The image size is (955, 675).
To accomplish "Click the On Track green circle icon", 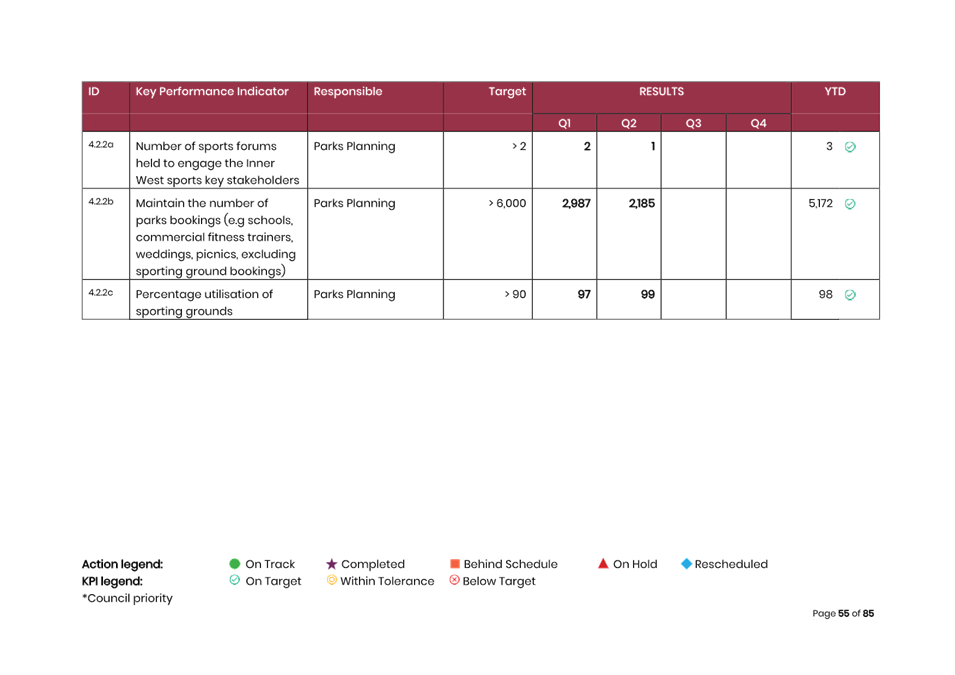I will click(235, 564).
